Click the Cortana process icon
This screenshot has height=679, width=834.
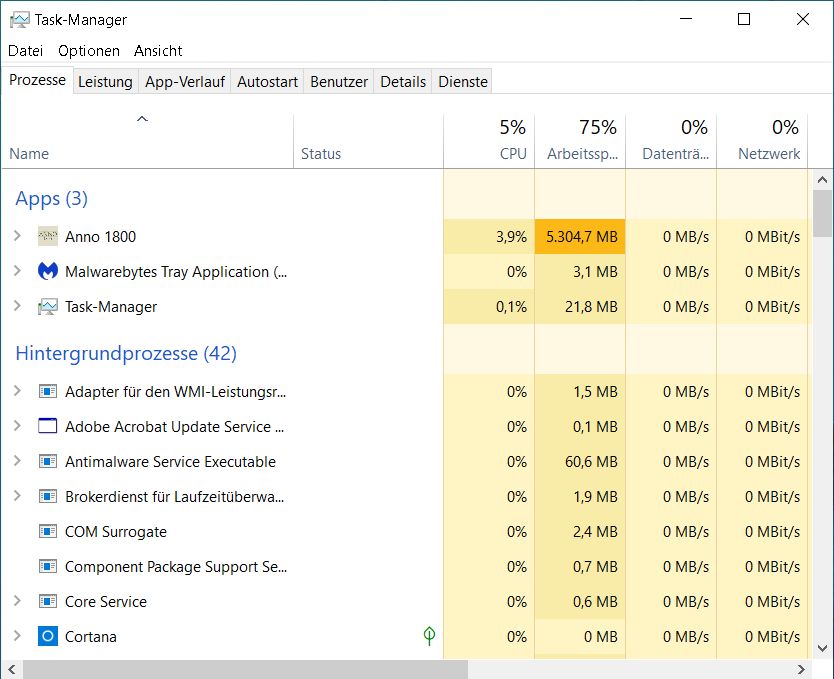48,637
